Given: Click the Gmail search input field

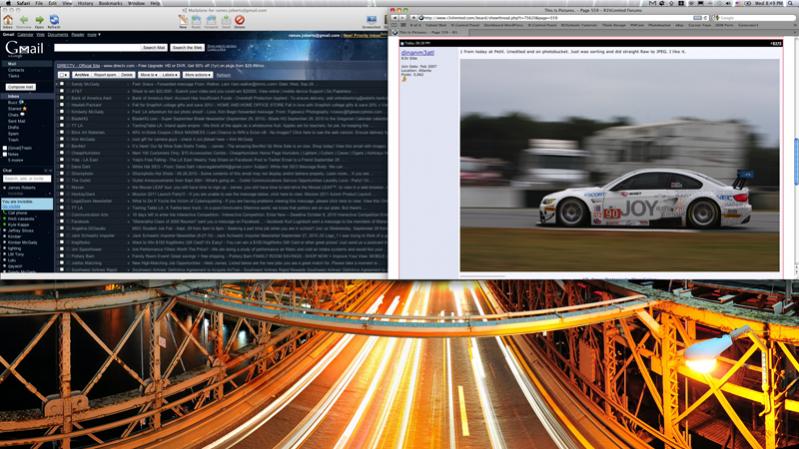Looking at the screenshot, I should coord(95,47).
